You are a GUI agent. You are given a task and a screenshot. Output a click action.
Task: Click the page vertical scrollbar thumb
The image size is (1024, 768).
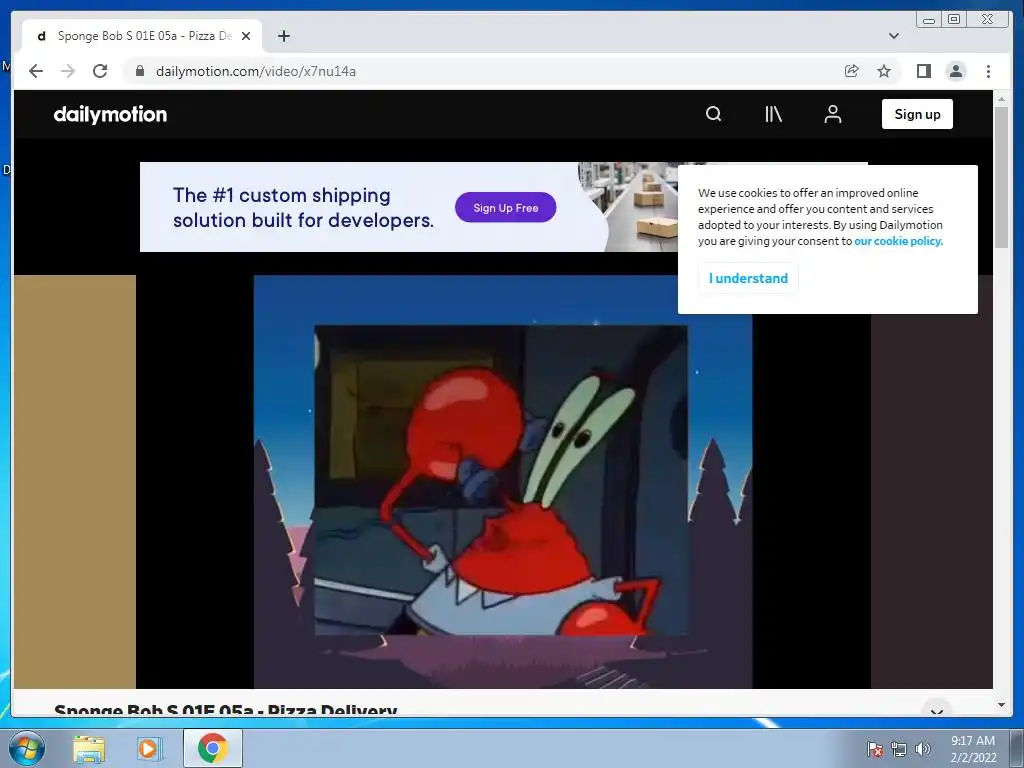pyautogui.click(x=1001, y=176)
